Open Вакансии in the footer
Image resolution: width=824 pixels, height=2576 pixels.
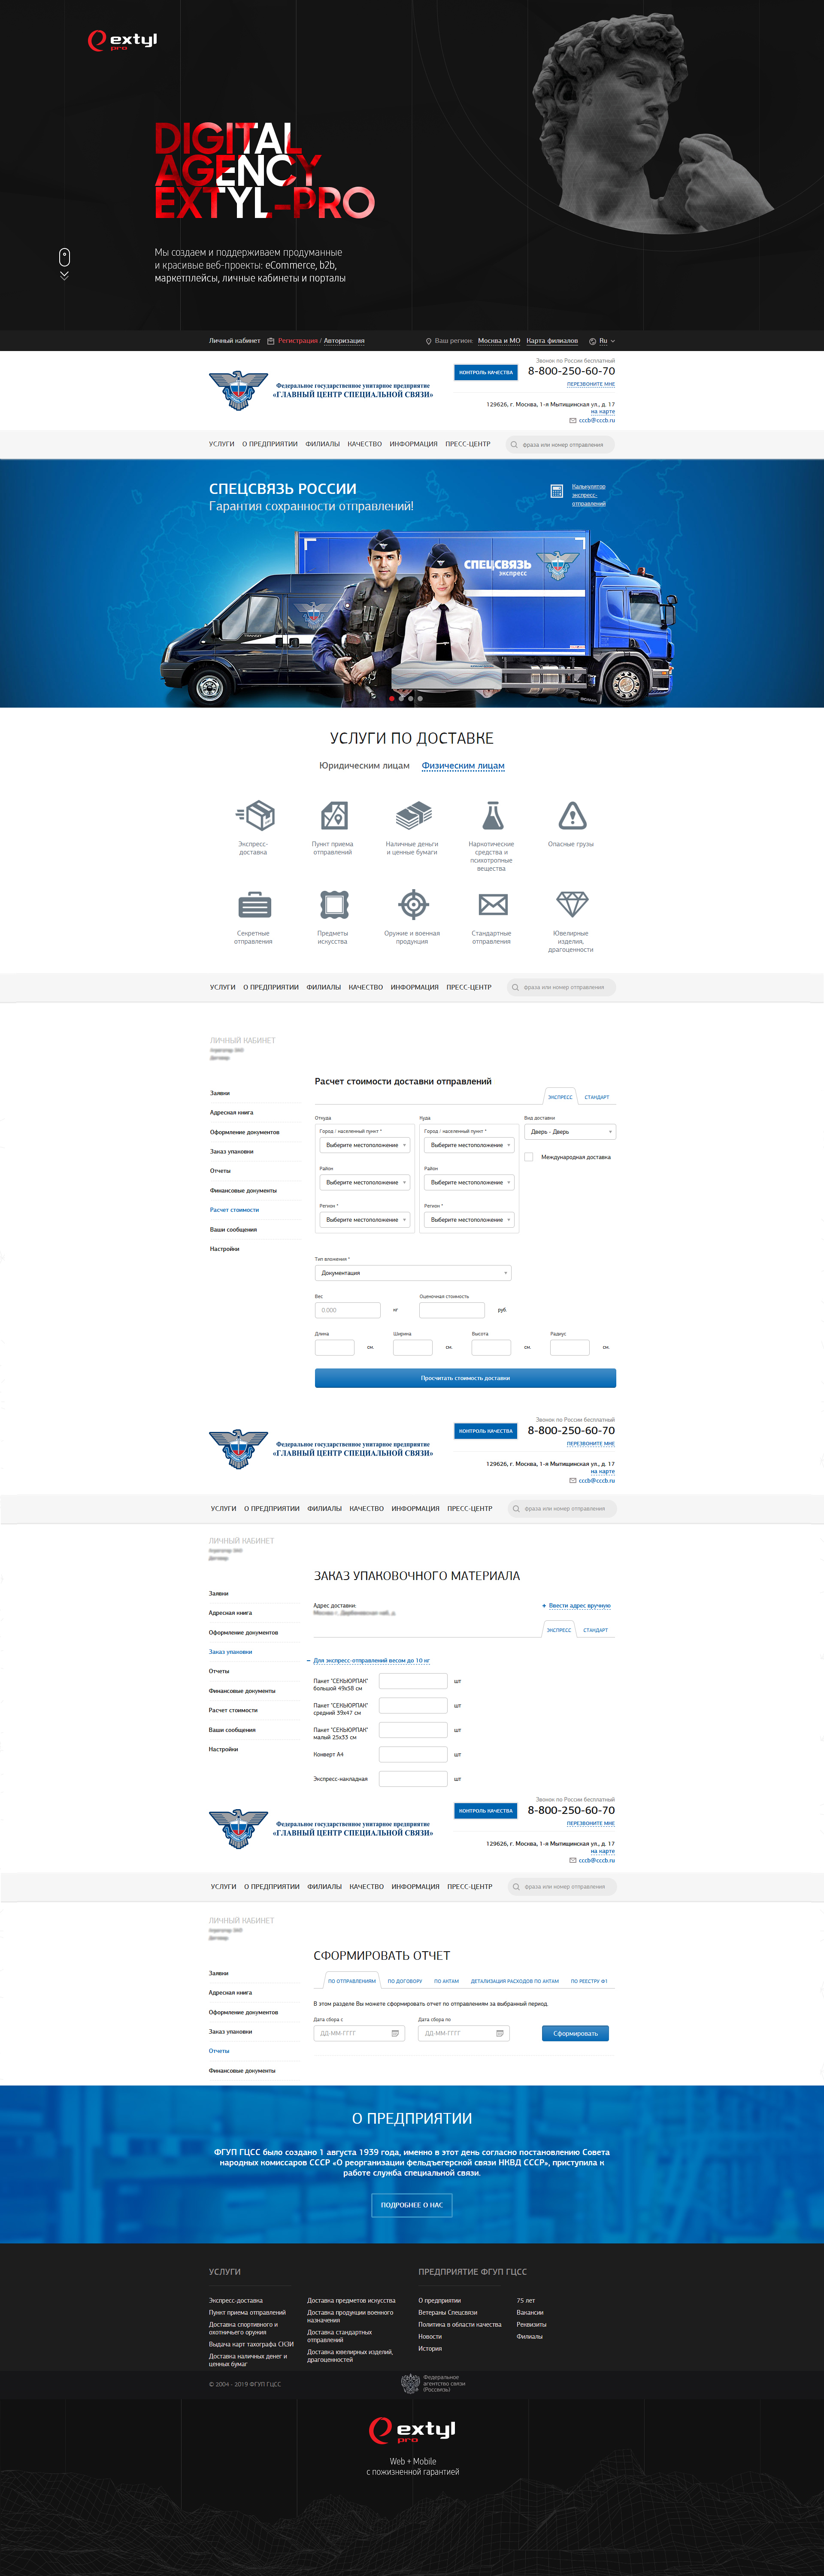[530, 2312]
